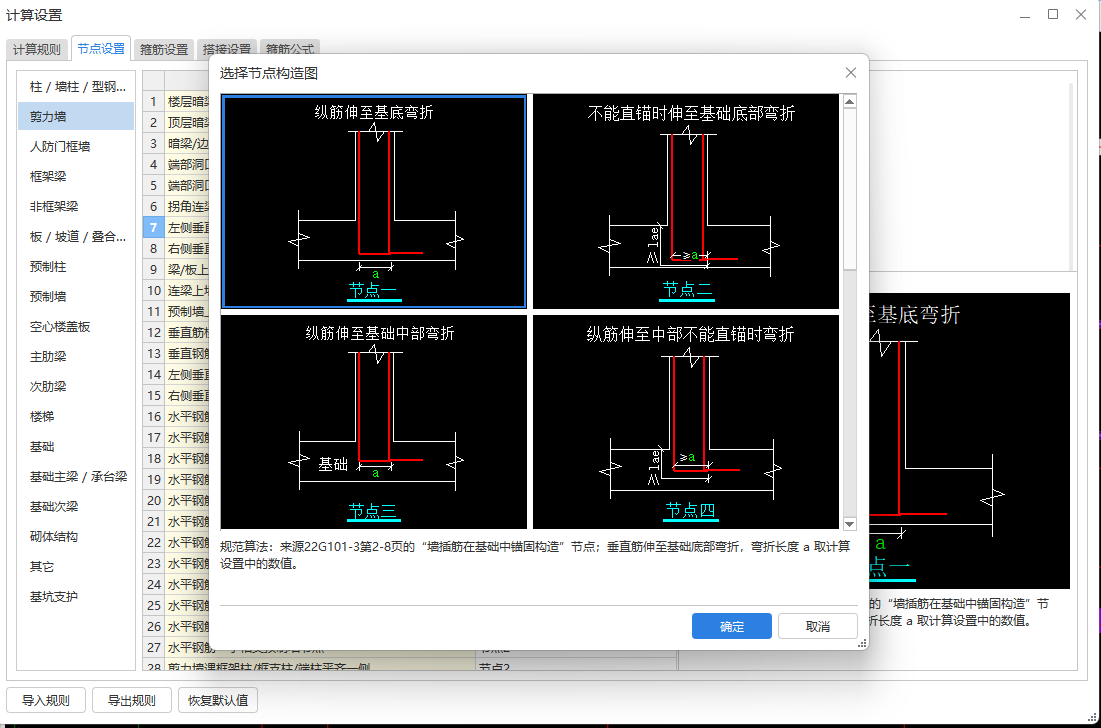Switch to the 节点设置 tab

(x=101, y=48)
